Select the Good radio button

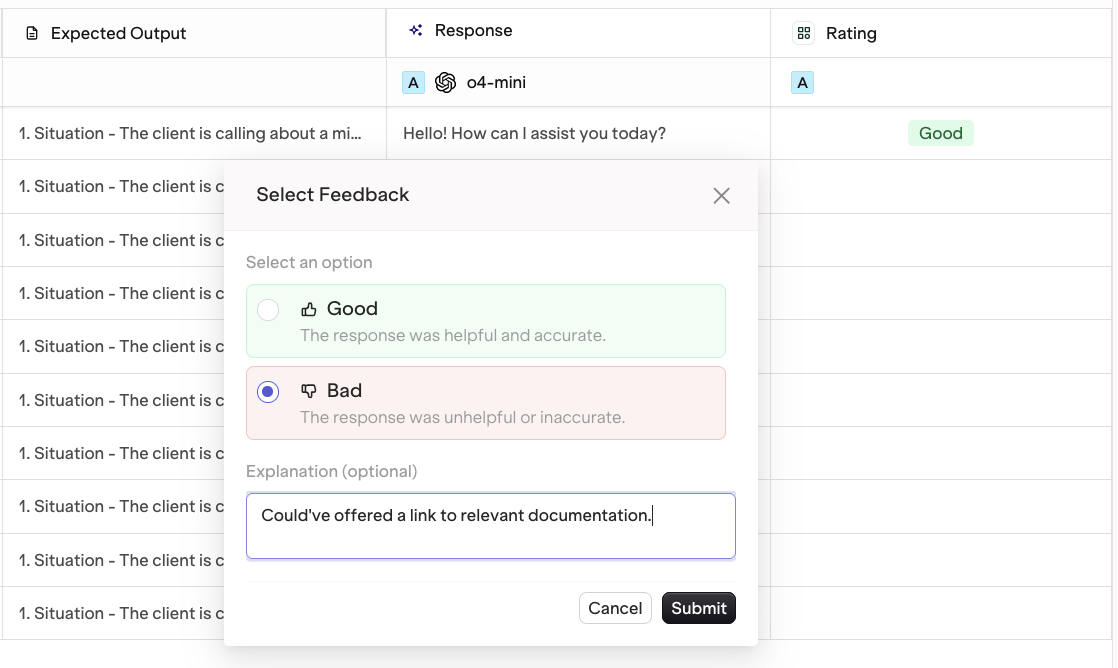click(268, 310)
